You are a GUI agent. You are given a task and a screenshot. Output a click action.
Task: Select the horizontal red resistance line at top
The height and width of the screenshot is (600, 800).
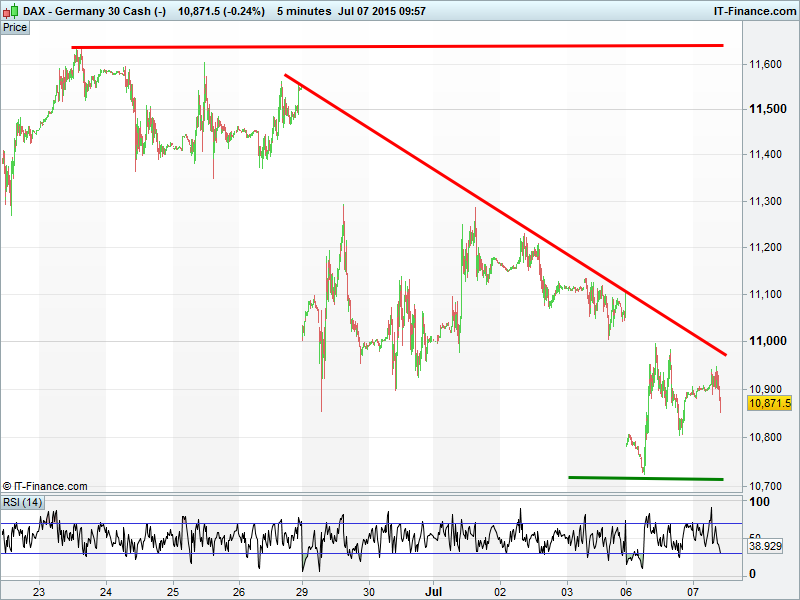(397, 46)
